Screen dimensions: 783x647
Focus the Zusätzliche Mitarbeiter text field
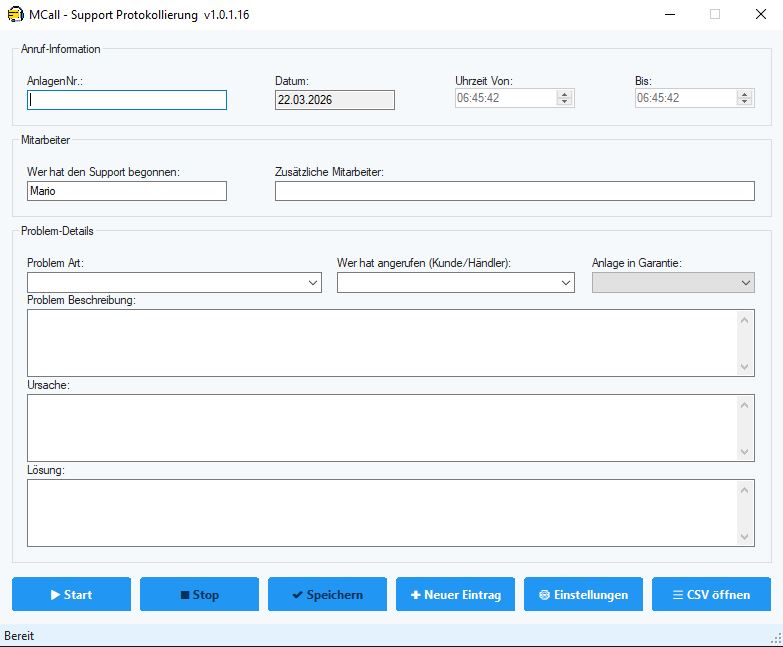514,191
